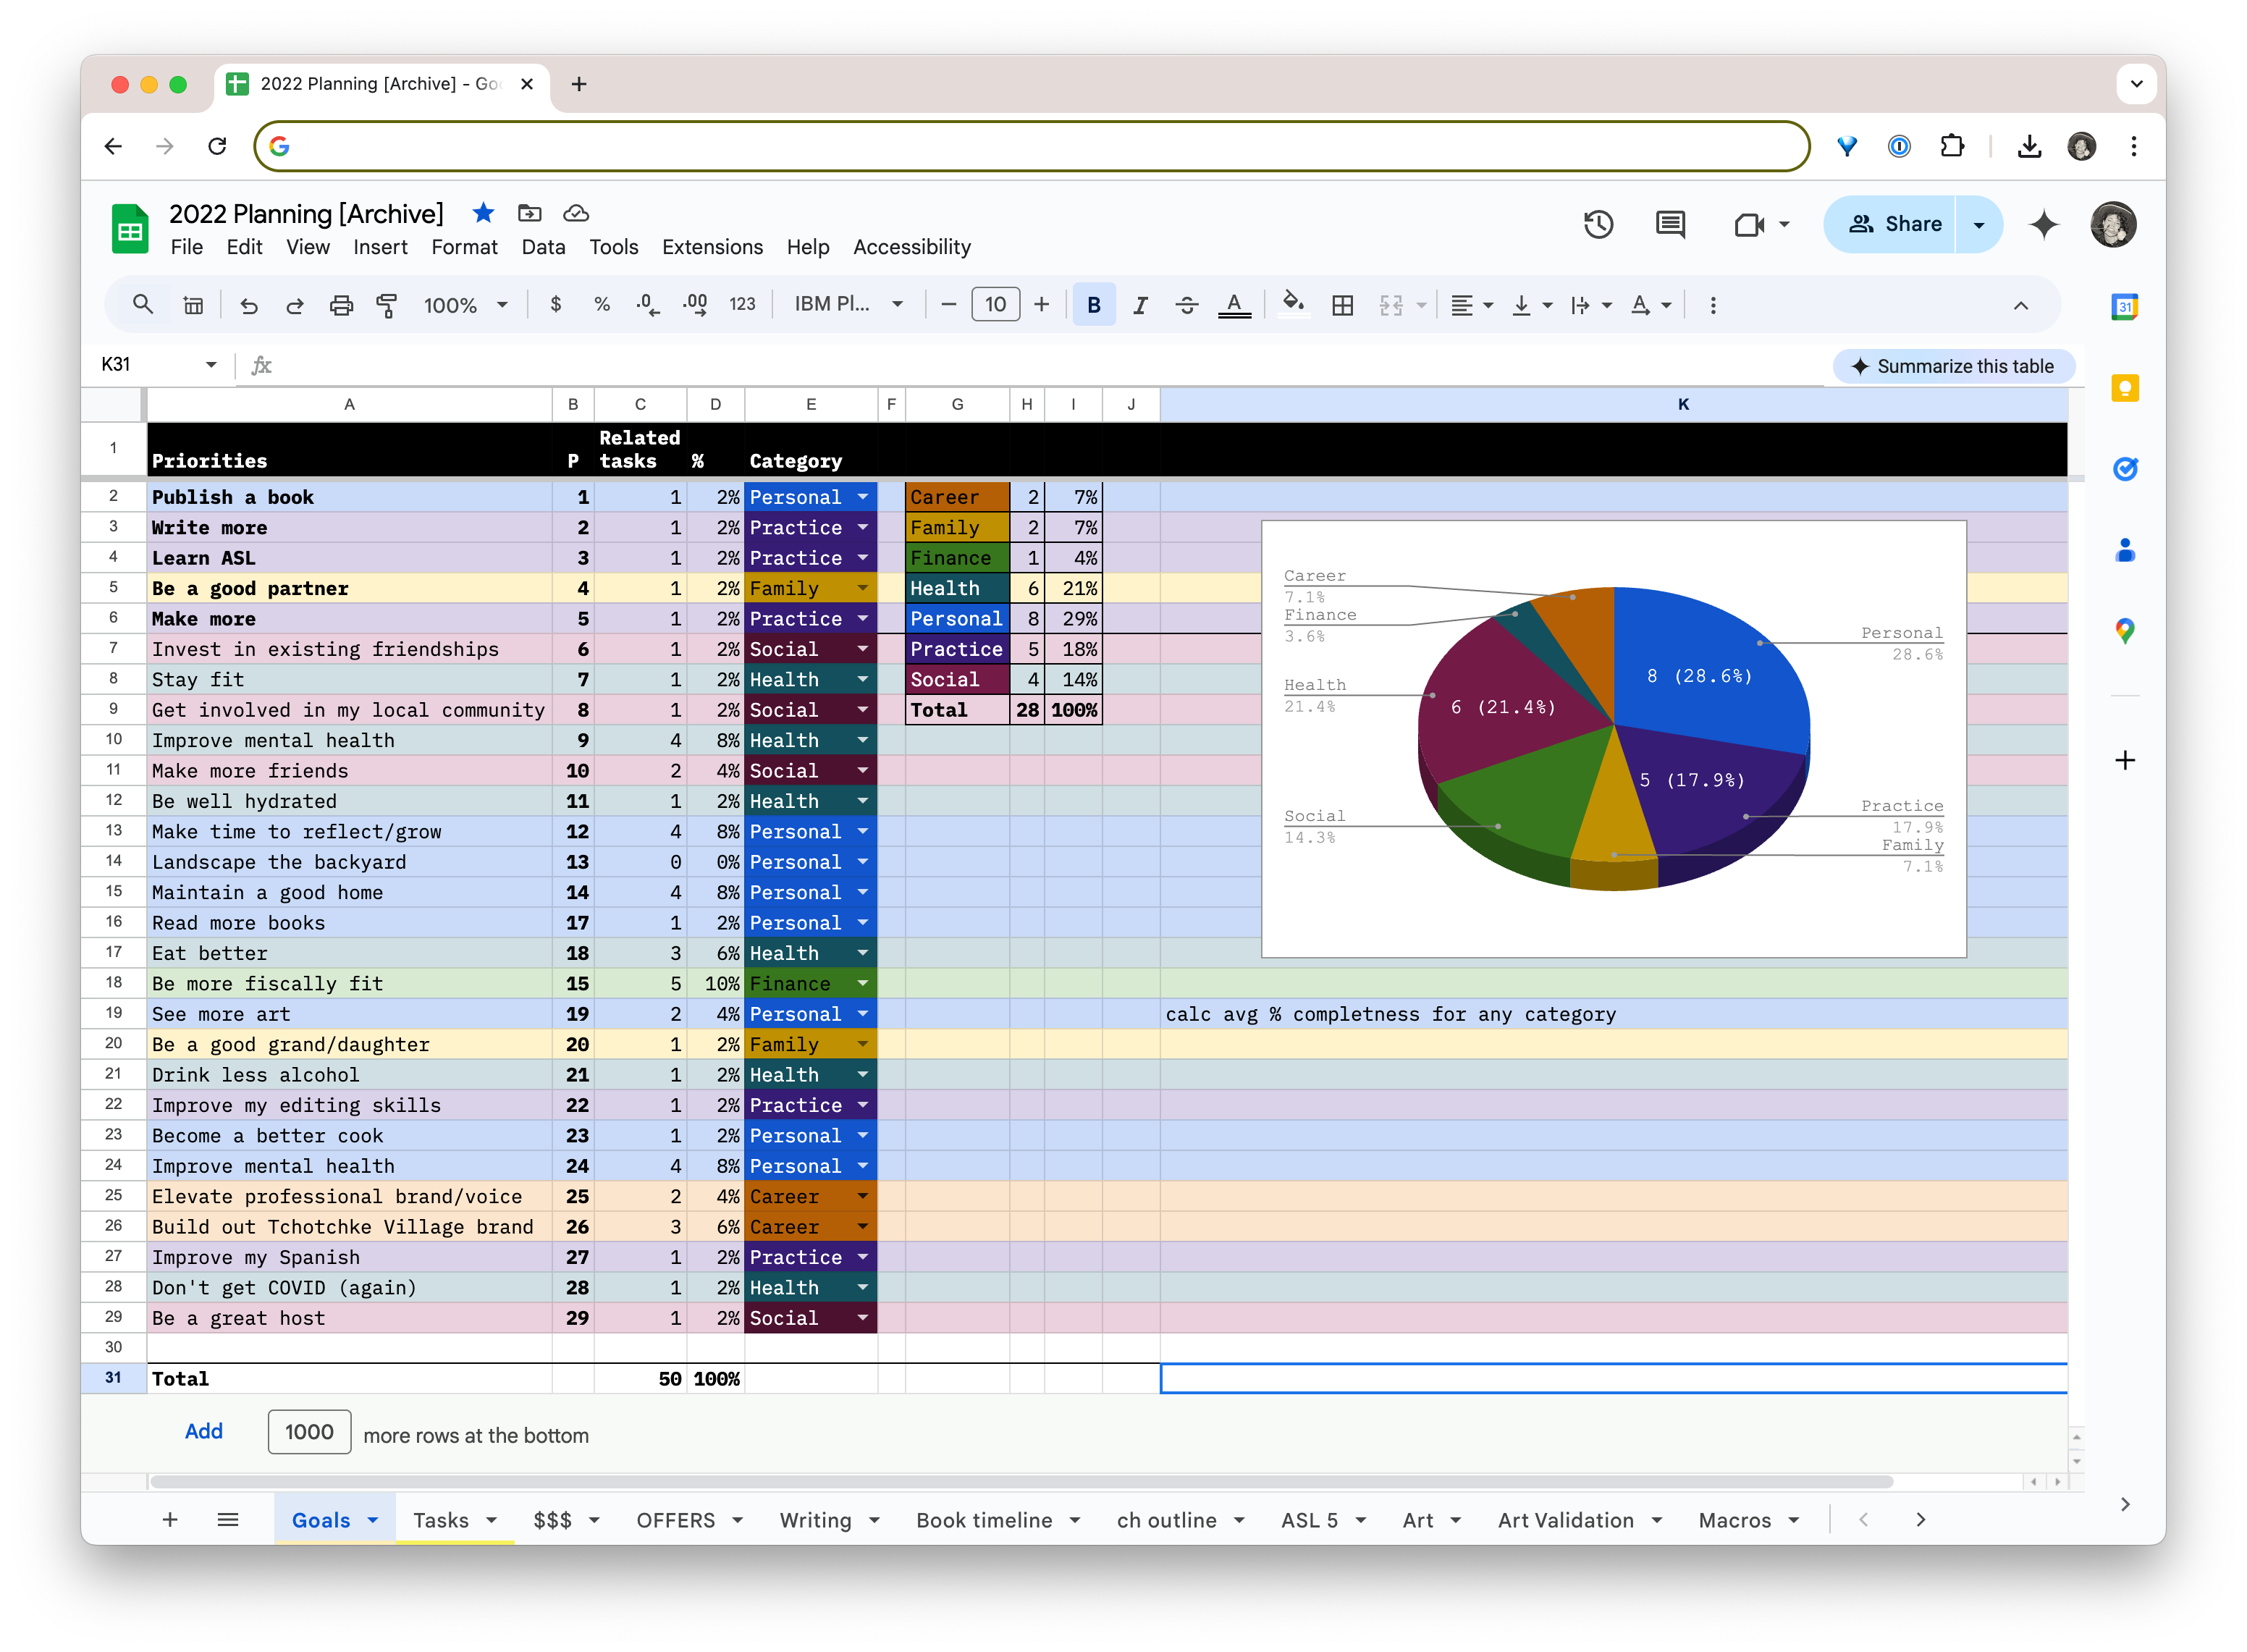Open zoom level 100% dropdown
Image resolution: width=2247 pixels, height=1652 pixels.
466,305
